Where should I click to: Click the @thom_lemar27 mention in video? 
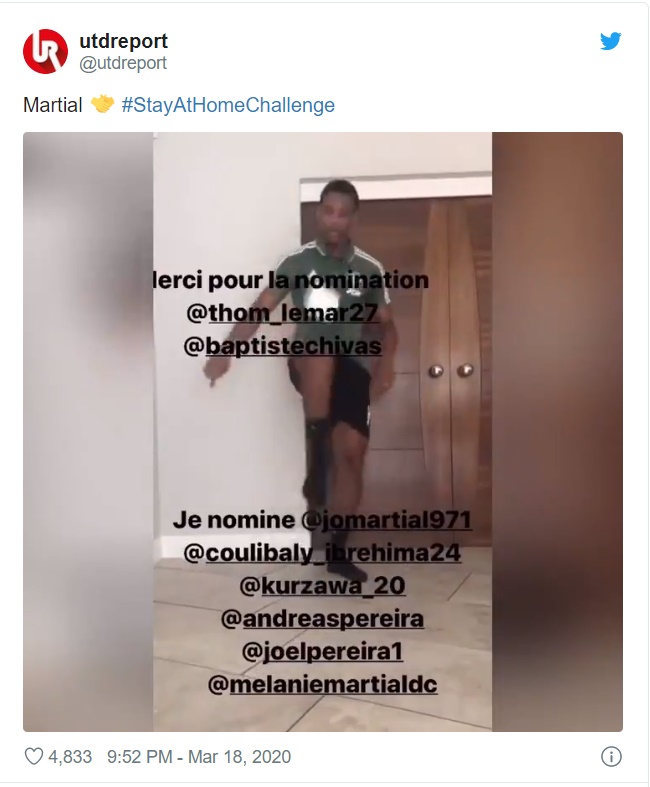coord(282,313)
